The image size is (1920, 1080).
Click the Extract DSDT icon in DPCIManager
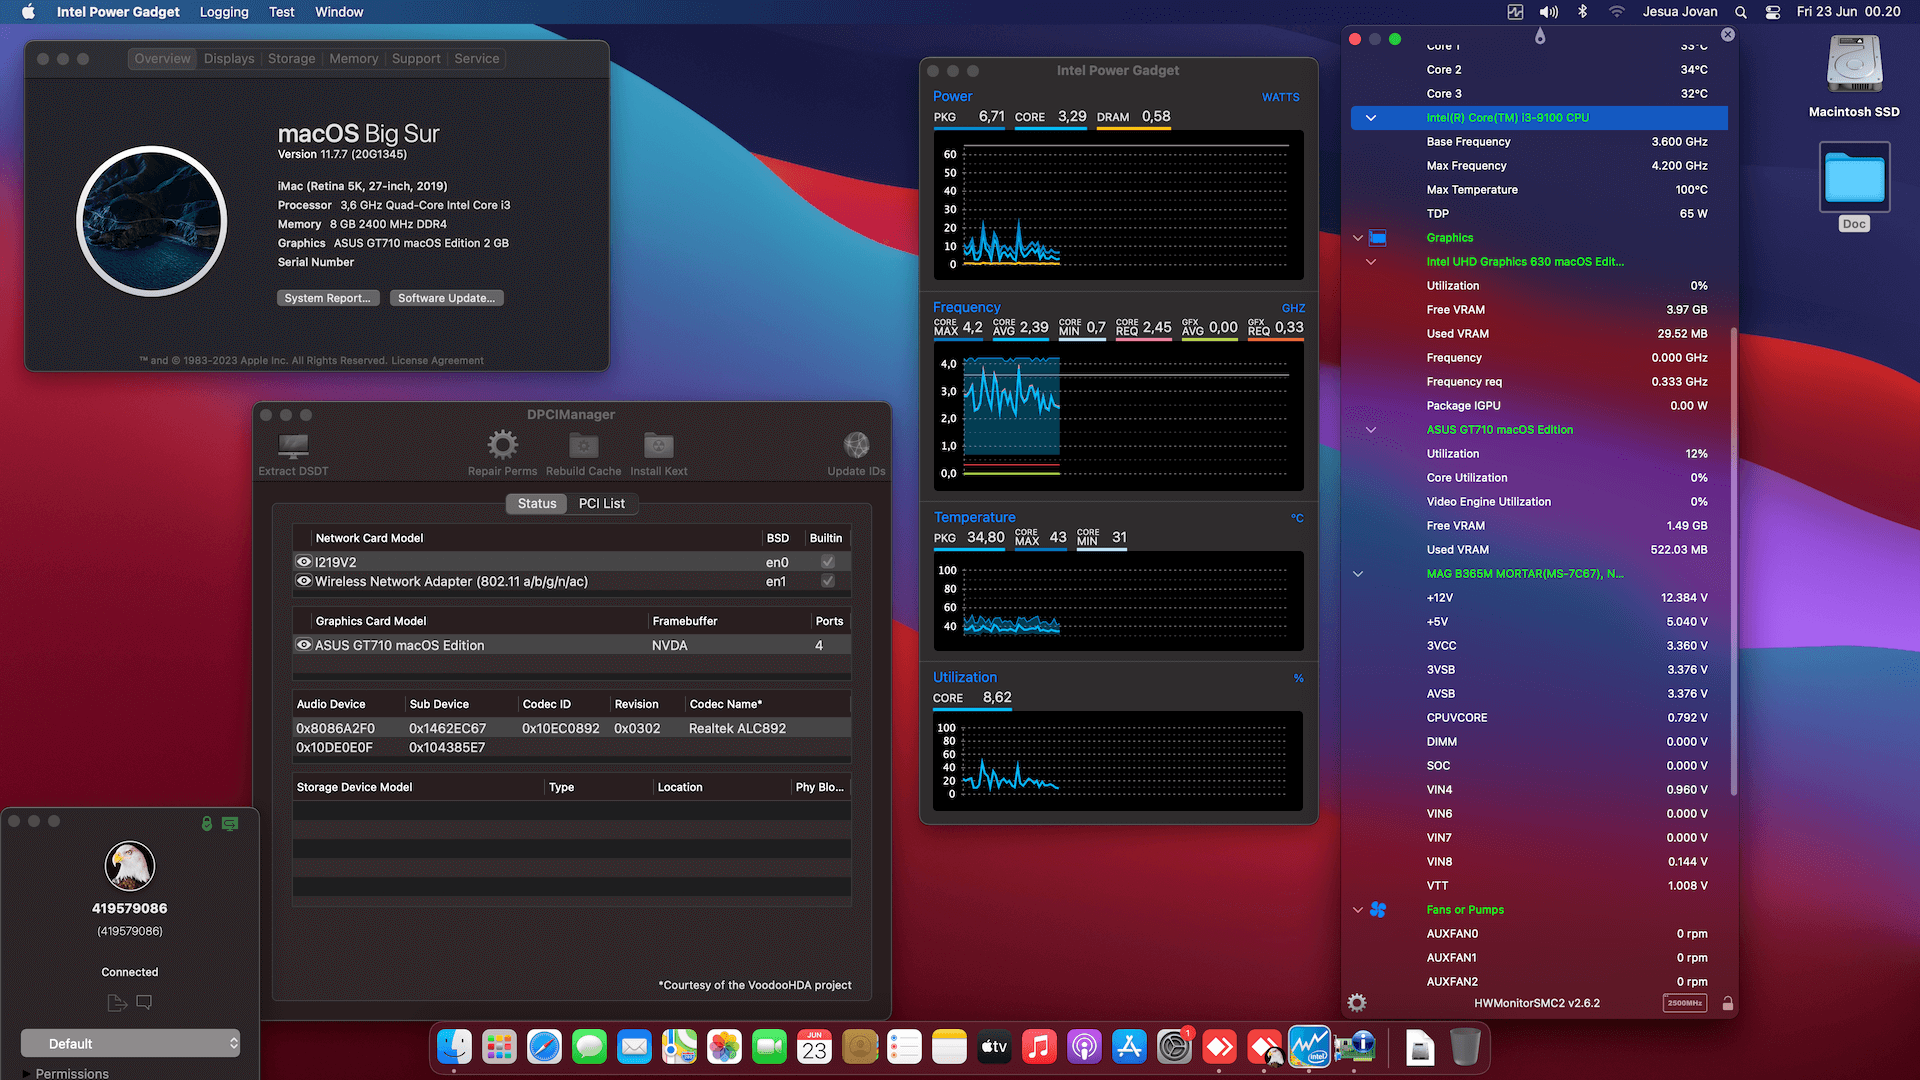[x=293, y=446]
